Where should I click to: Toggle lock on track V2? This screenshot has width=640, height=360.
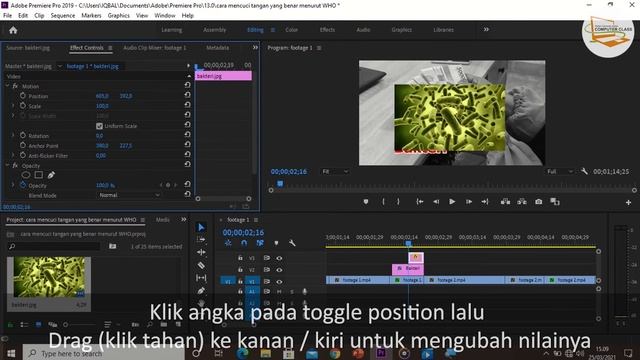(240, 270)
